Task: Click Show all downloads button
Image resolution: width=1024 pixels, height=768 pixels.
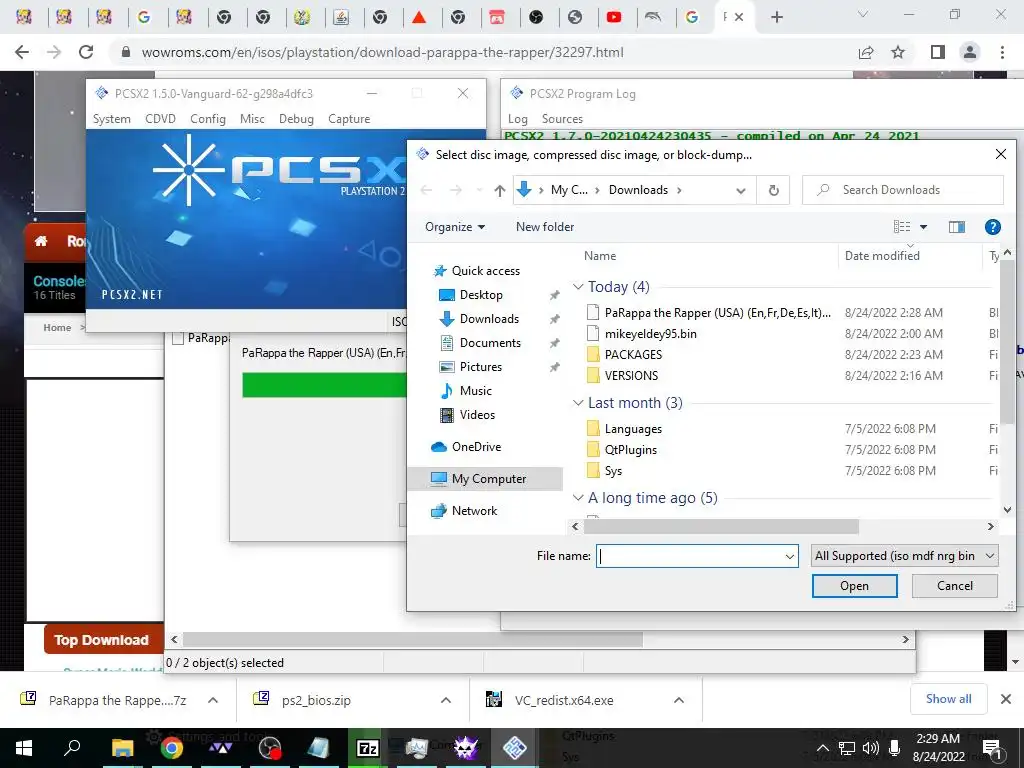Action: 948,699
